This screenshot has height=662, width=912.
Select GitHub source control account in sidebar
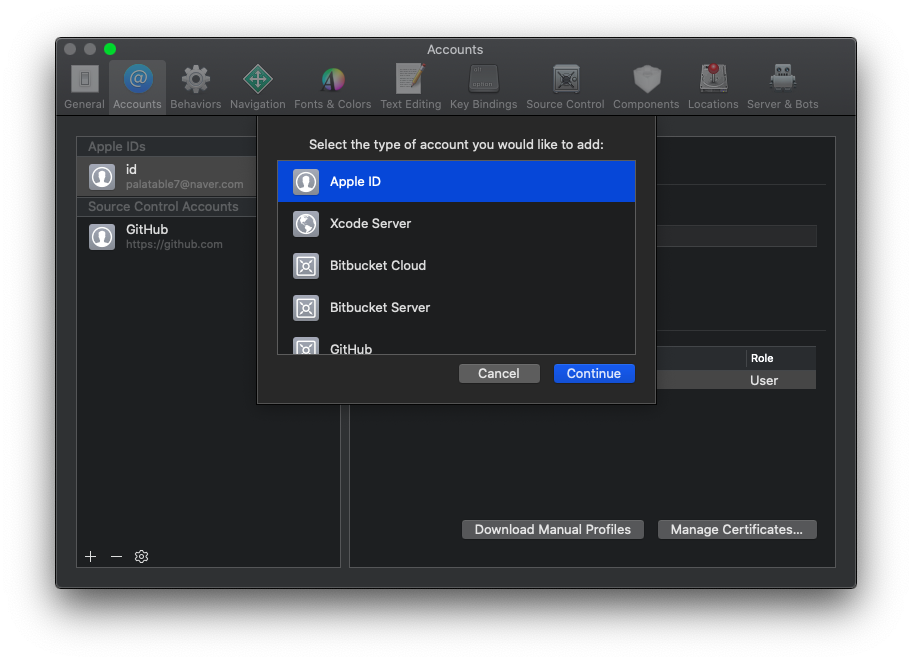pyautogui.click(x=166, y=237)
